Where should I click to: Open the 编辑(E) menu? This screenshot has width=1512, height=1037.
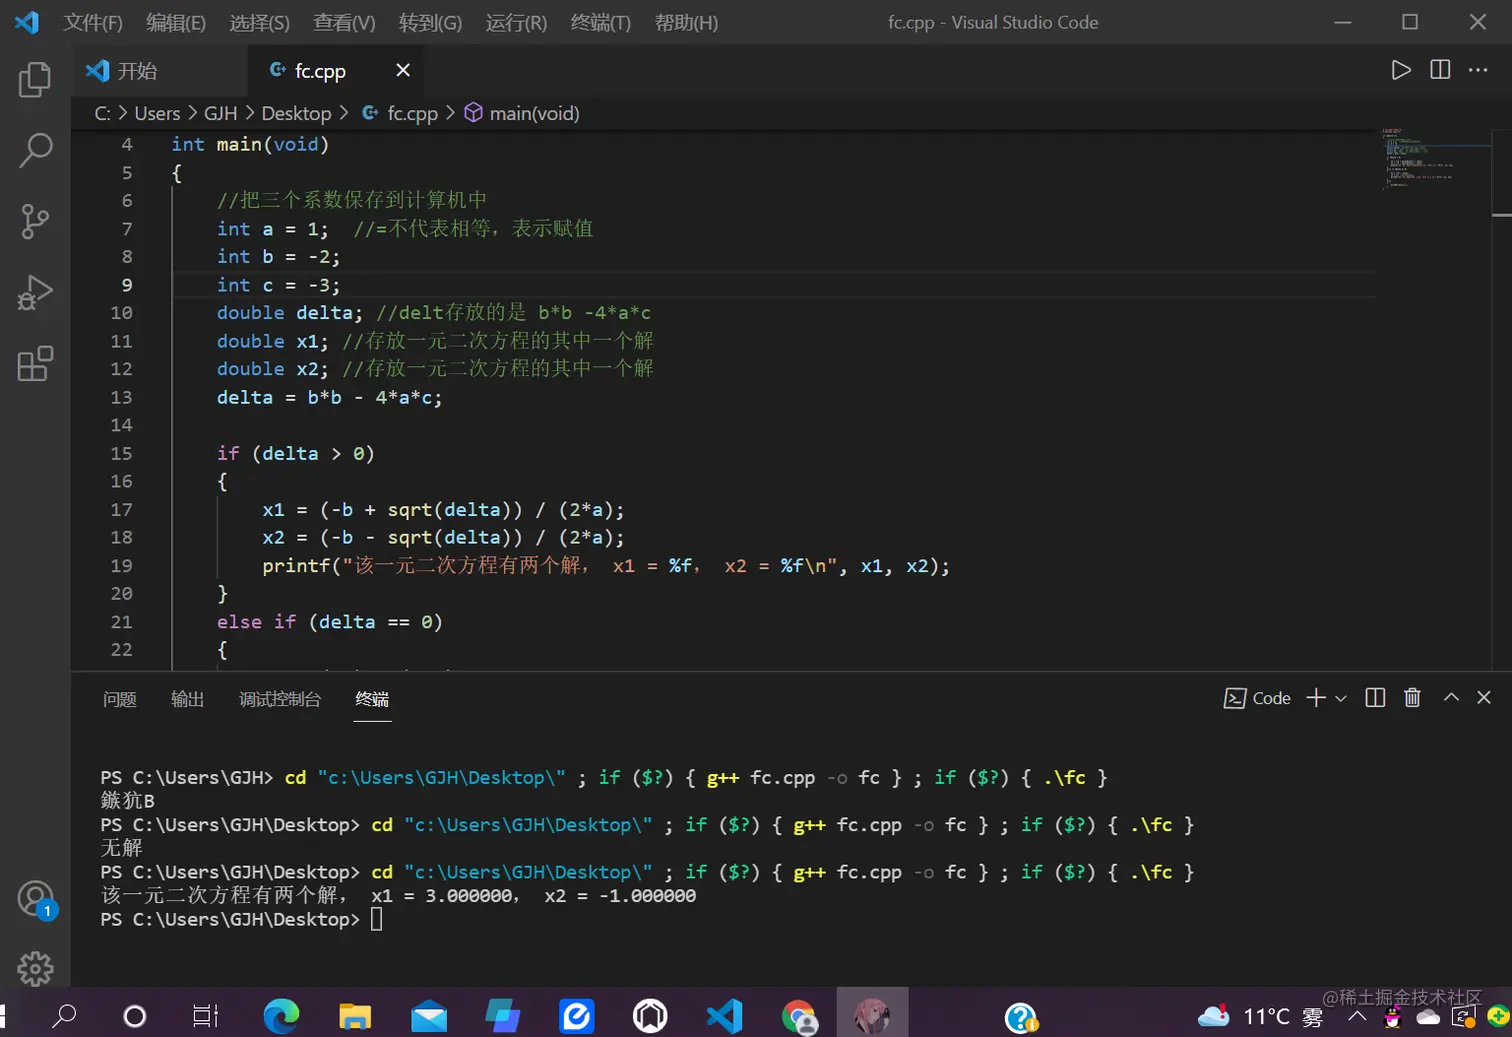(176, 22)
